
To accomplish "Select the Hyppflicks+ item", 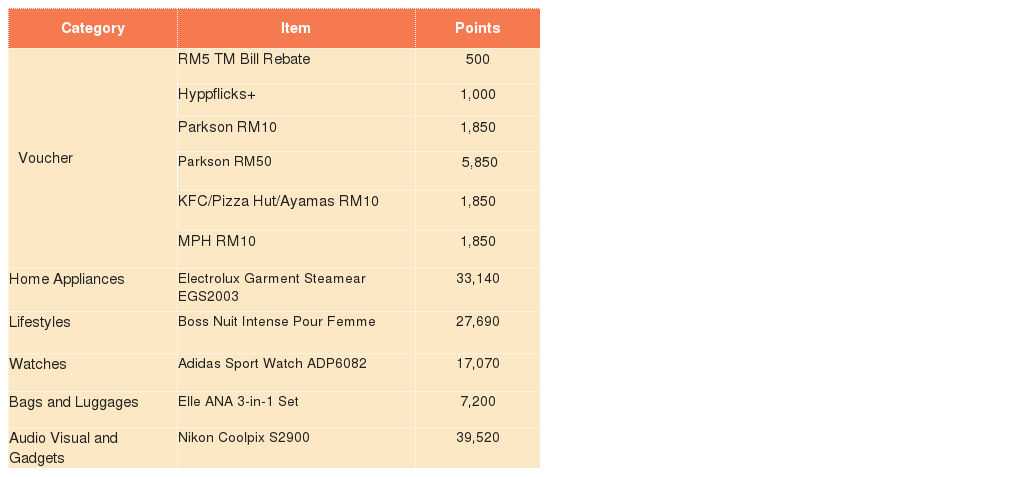I will coord(217,95).
